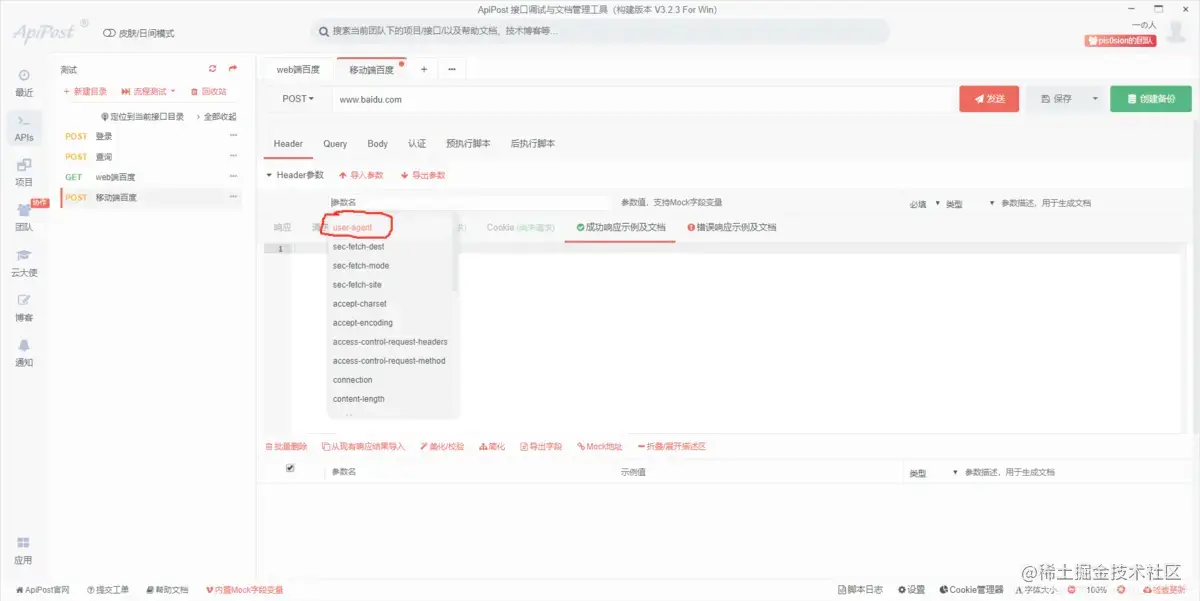
Task: Click the refresh icon beside 测试
Action: pos(212,69)
